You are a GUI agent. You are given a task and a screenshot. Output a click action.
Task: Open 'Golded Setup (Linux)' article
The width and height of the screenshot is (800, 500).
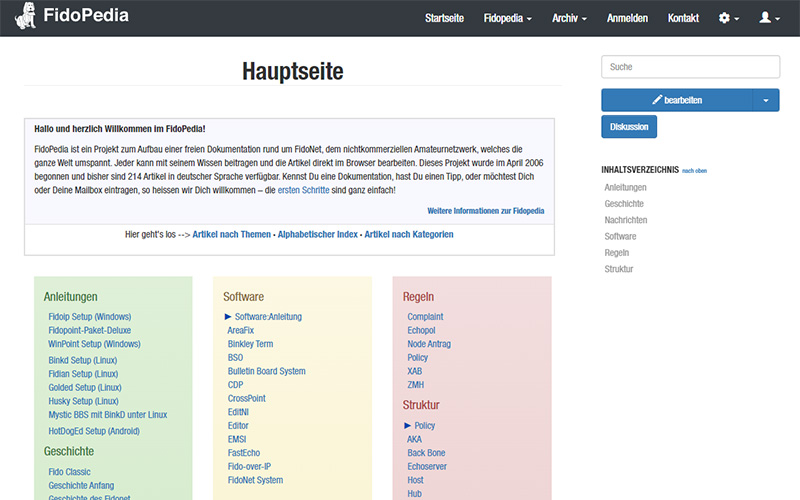point(85,388)
